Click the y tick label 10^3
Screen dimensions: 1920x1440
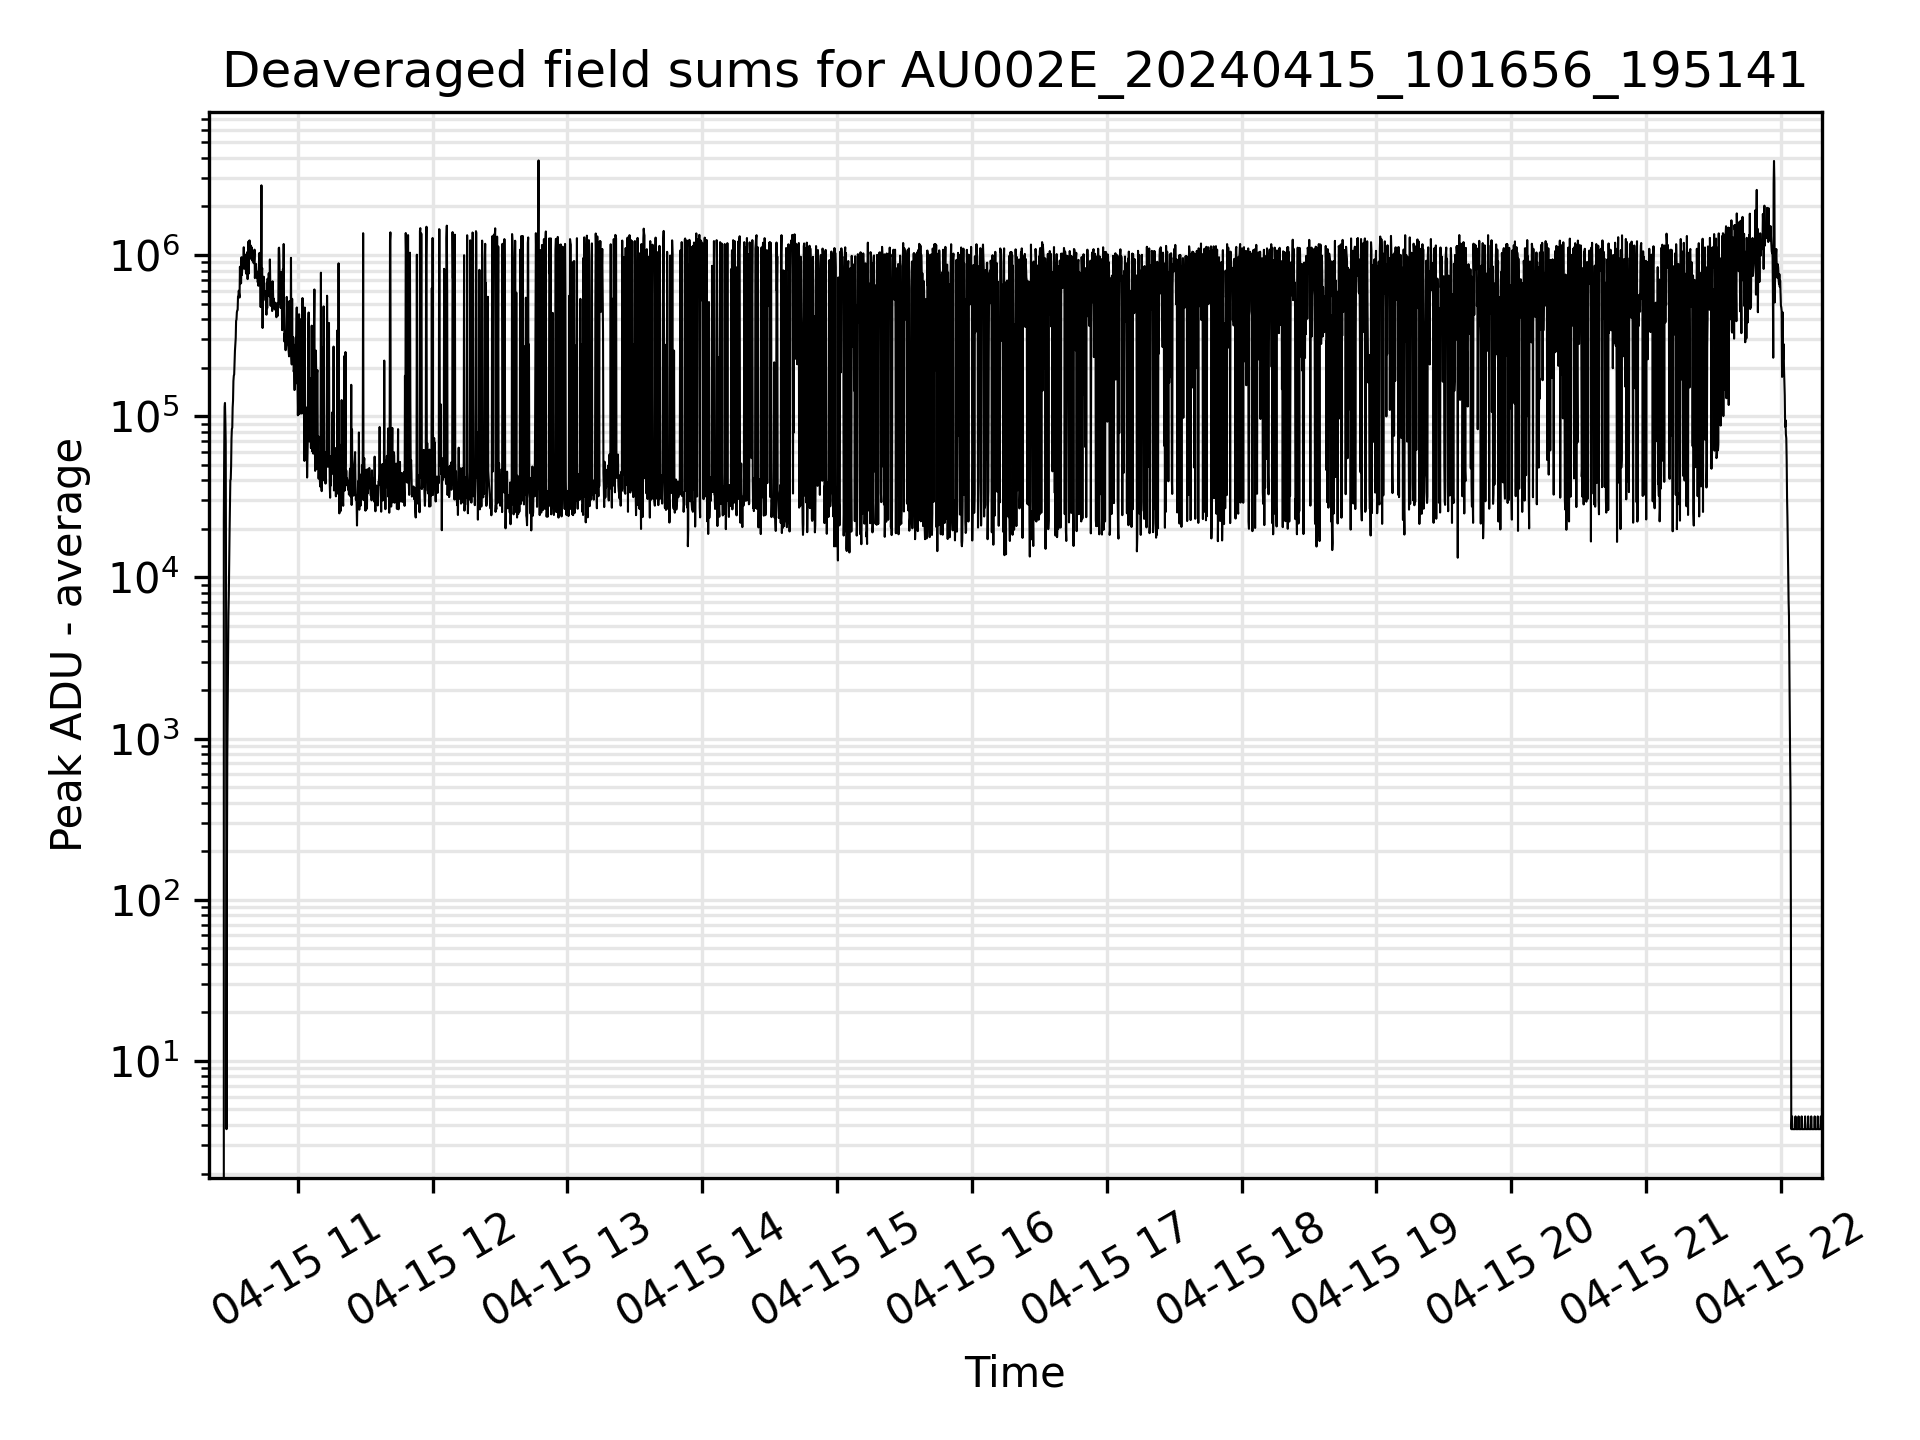click(x=144, y=737)
